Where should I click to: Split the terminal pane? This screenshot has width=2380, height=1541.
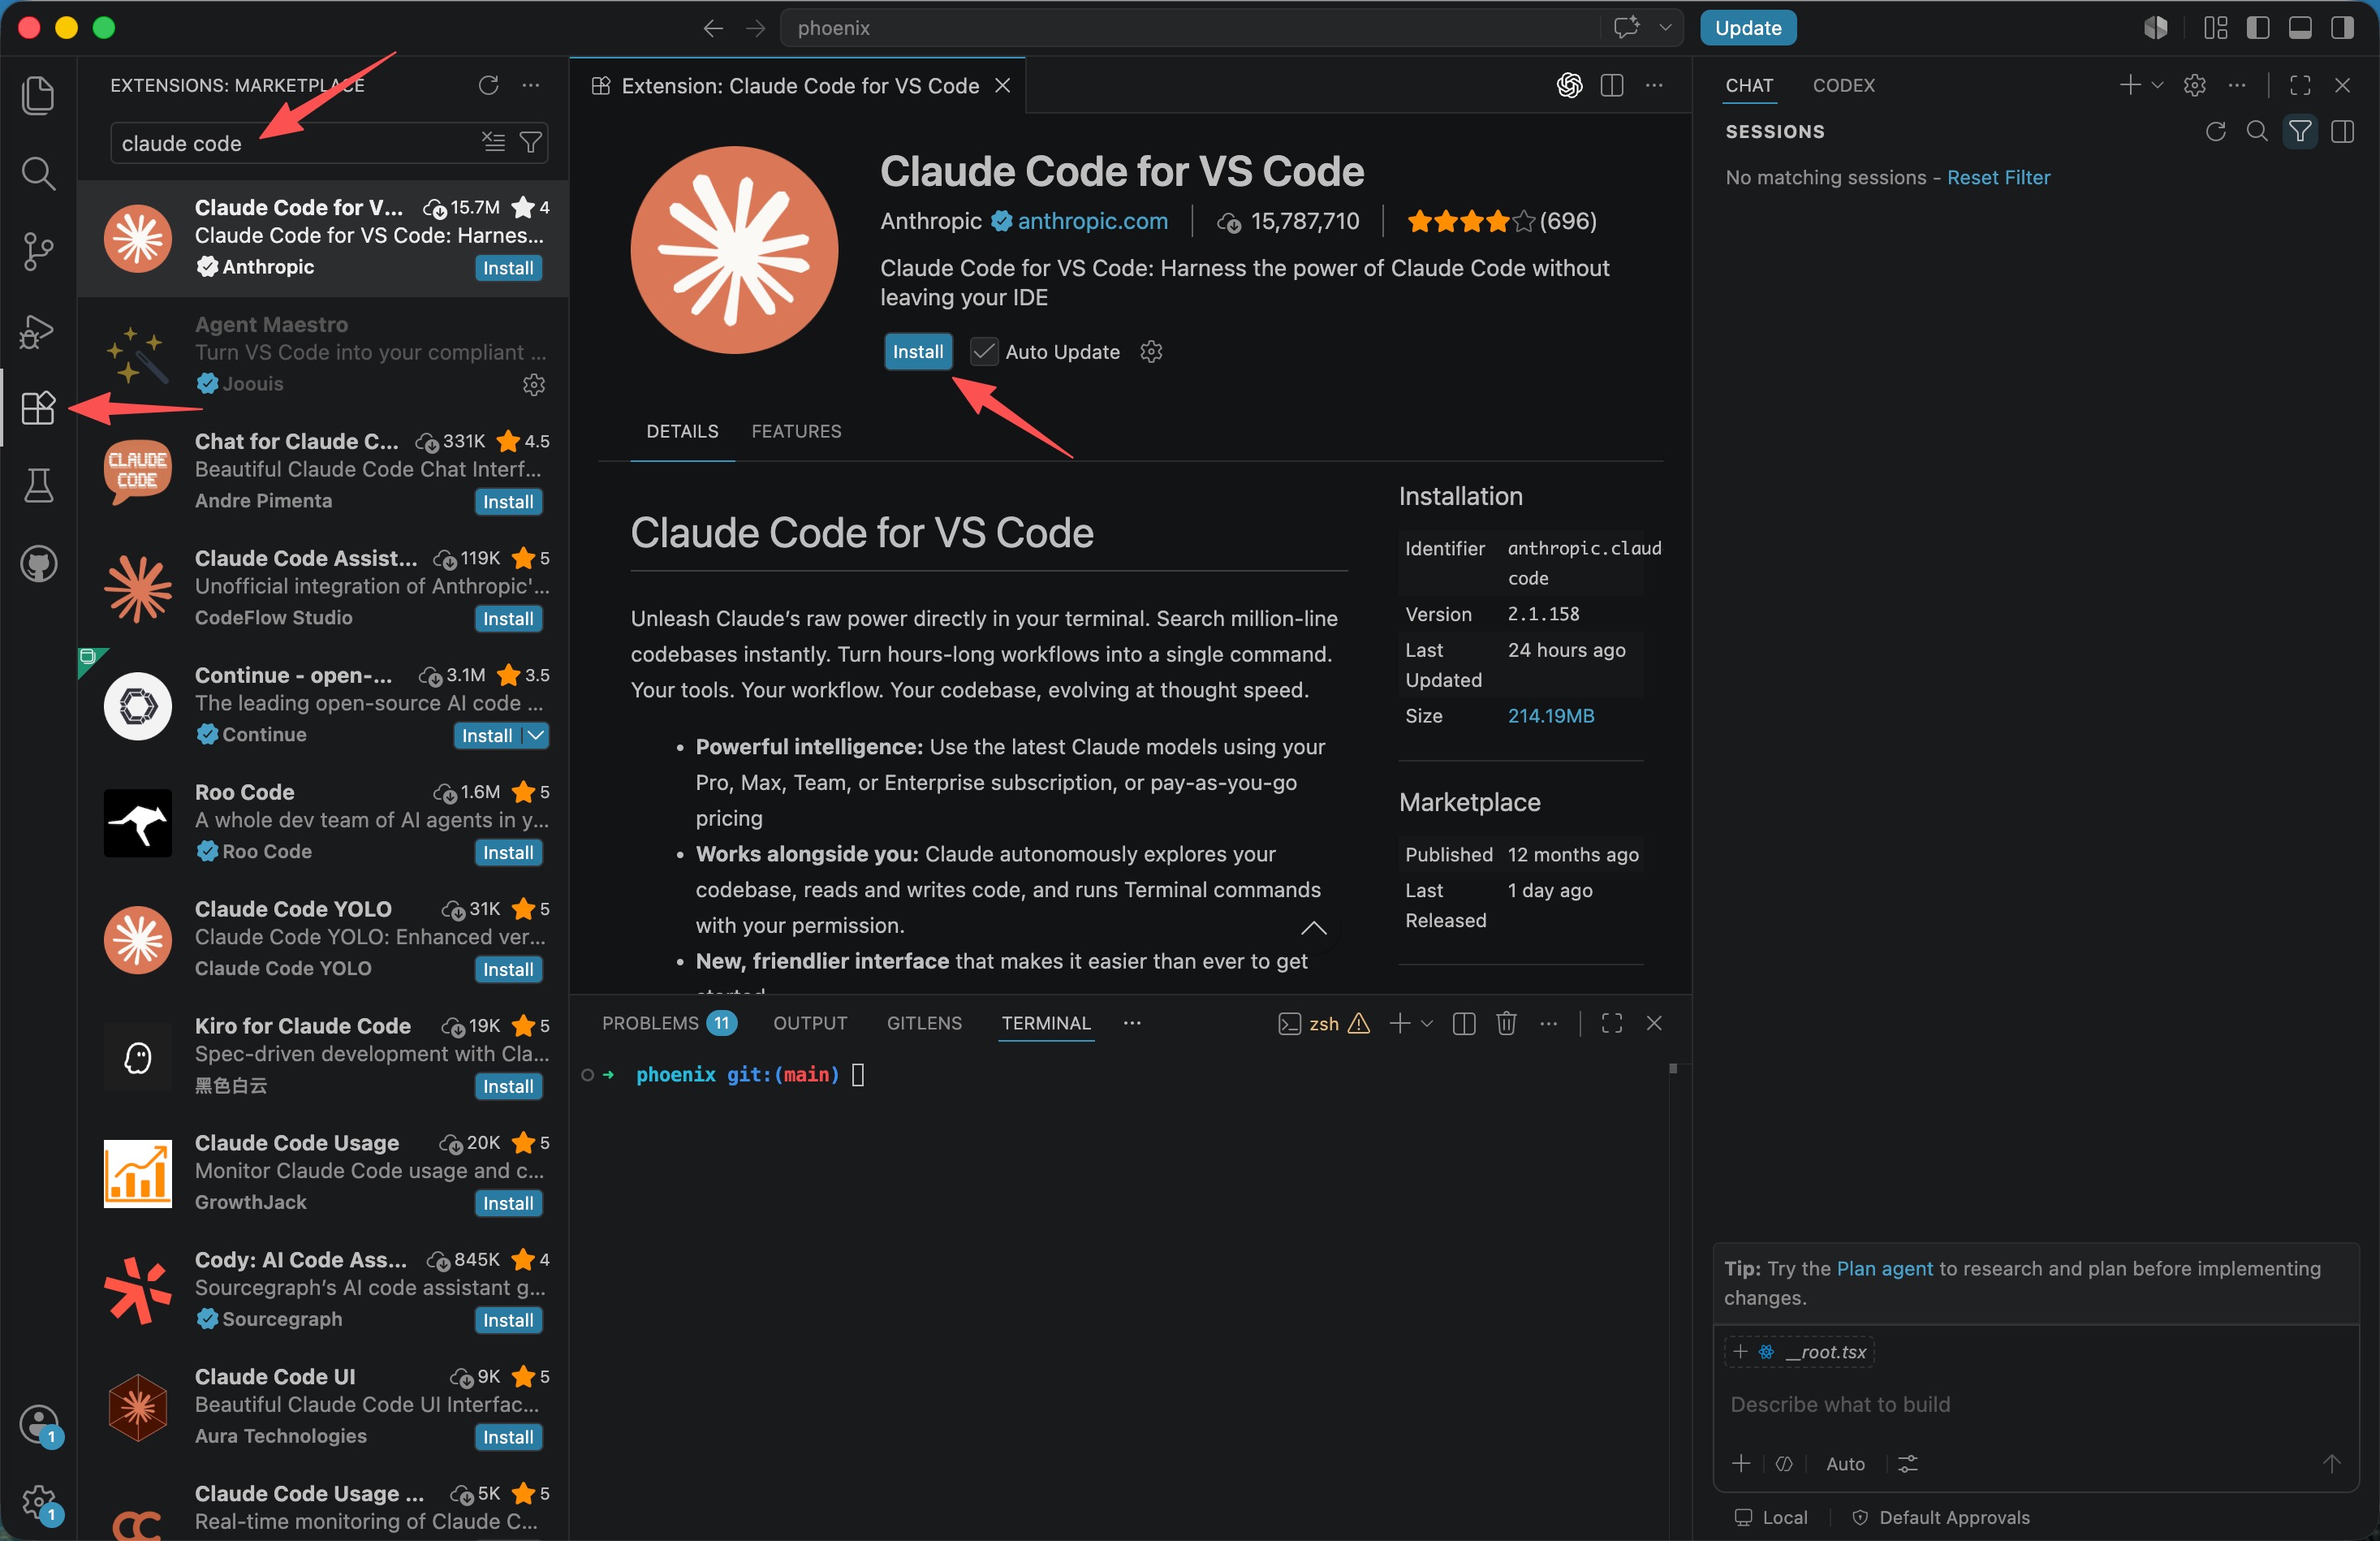(x=1464, y=1023)
